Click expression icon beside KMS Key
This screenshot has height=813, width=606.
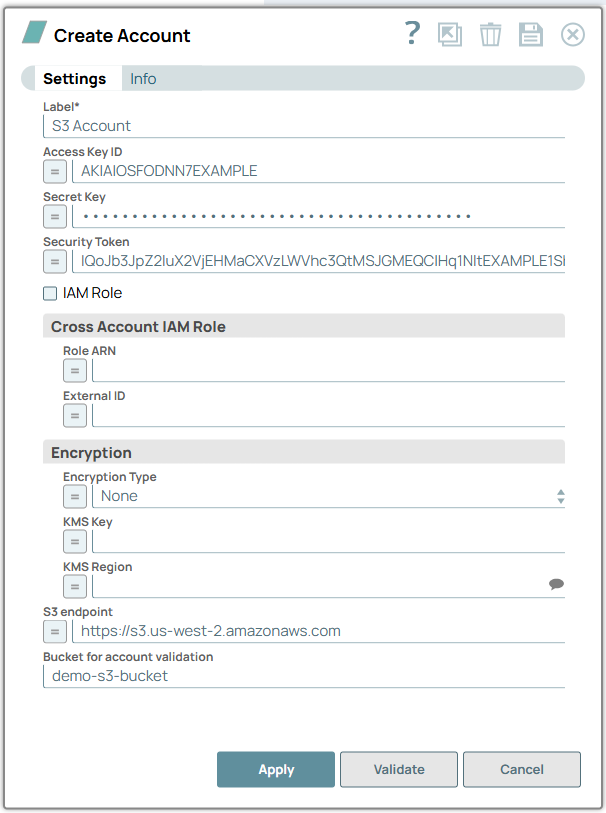[75, 541]
